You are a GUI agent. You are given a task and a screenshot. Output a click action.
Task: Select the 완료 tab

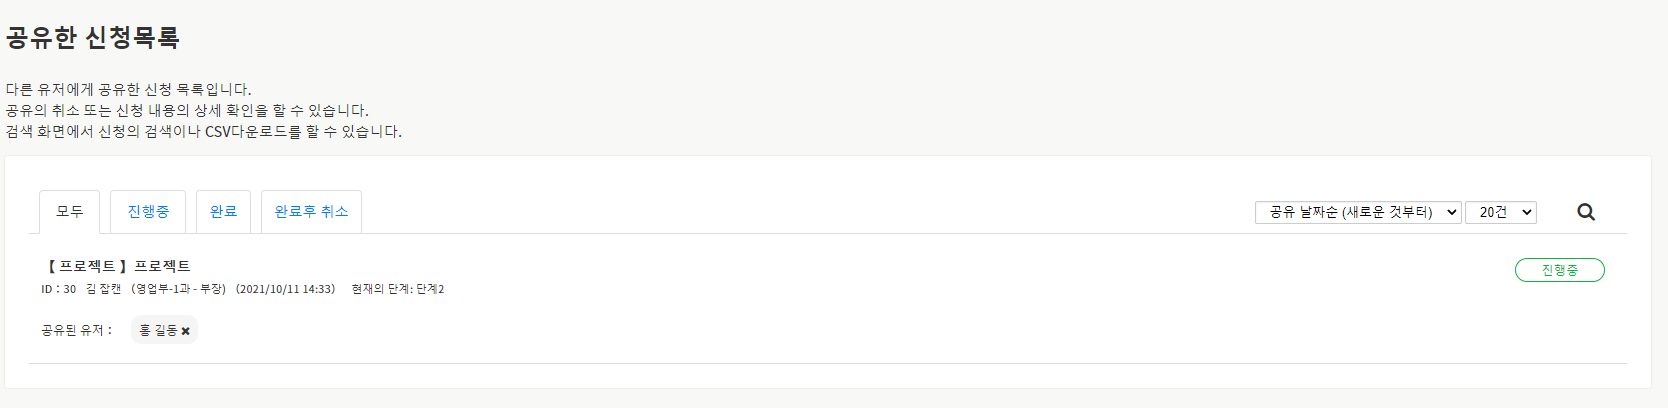pos(223,212)
